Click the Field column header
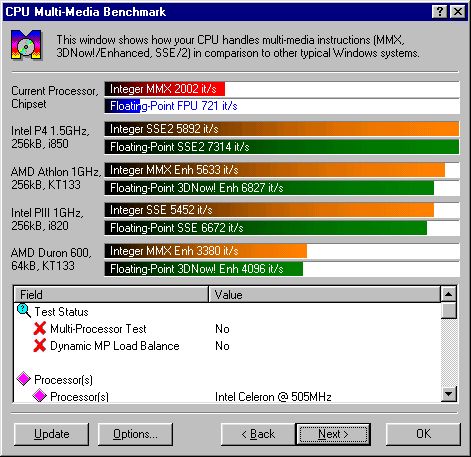The width and height of the screenshot is (471, 457). point(111,295)
